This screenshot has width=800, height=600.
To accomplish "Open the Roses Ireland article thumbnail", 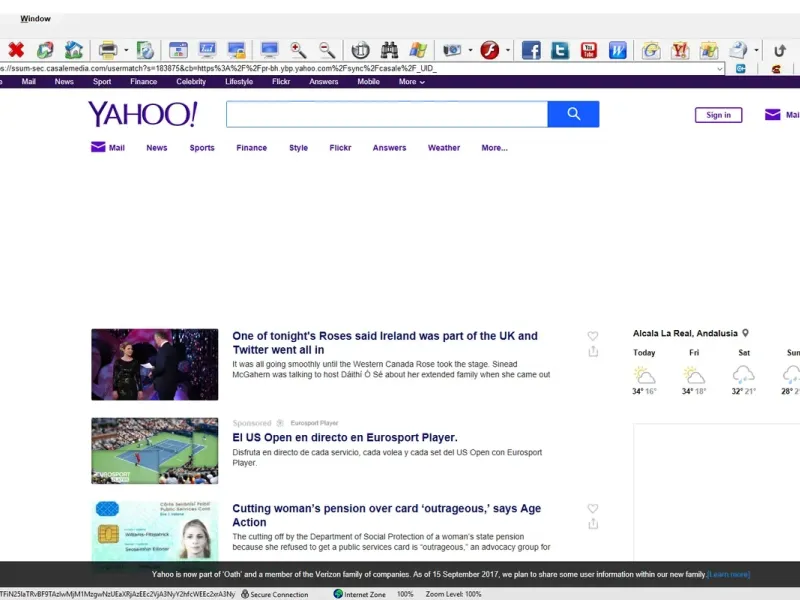I will (155, 364).
